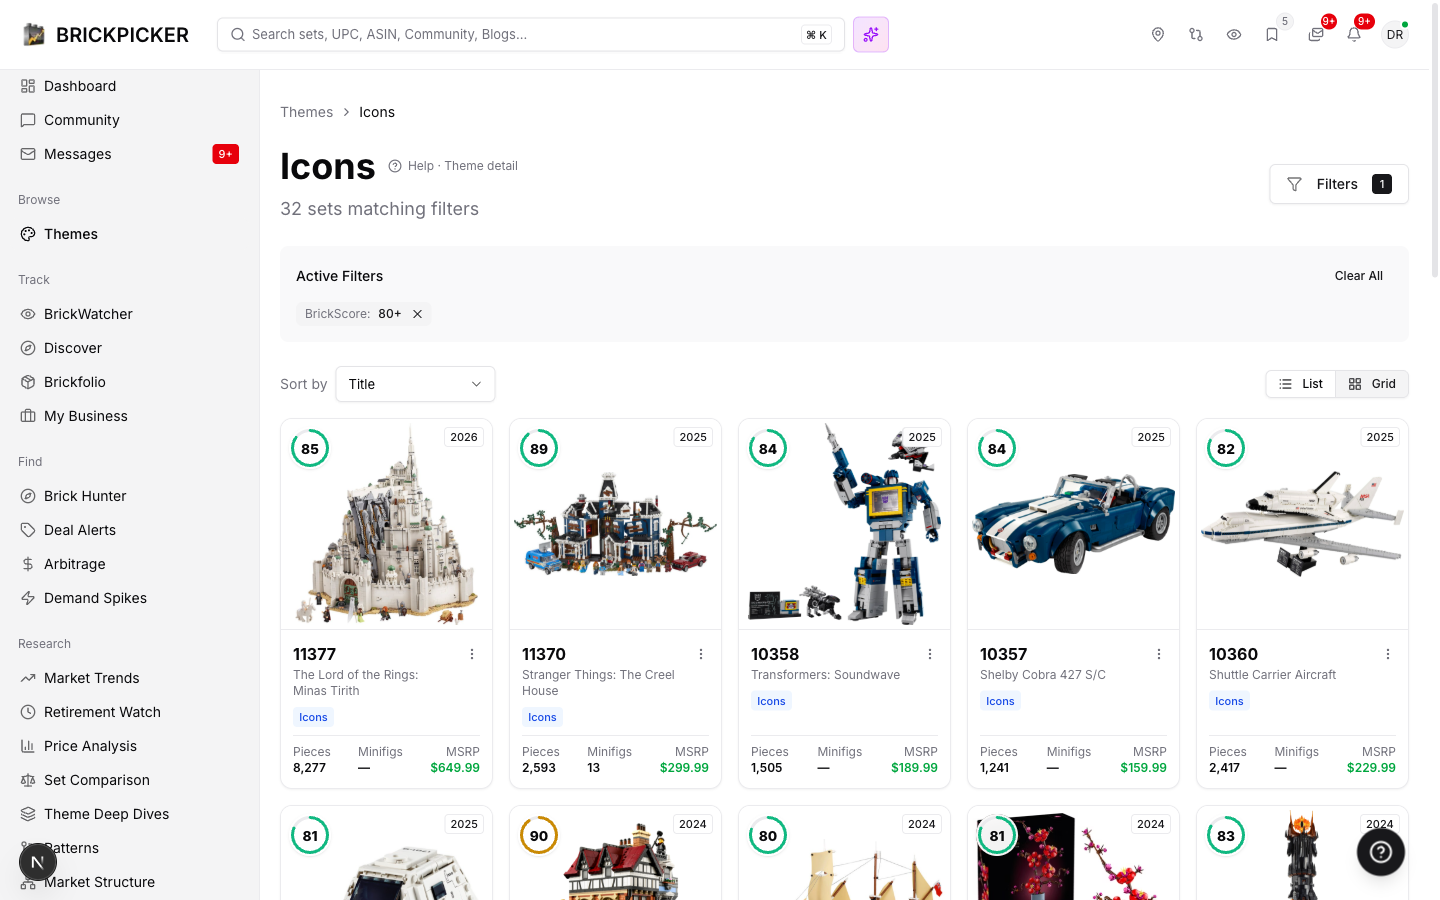Click the Brick Hunter compass icon
The image size is (1440, 900).
pos(28,496)
